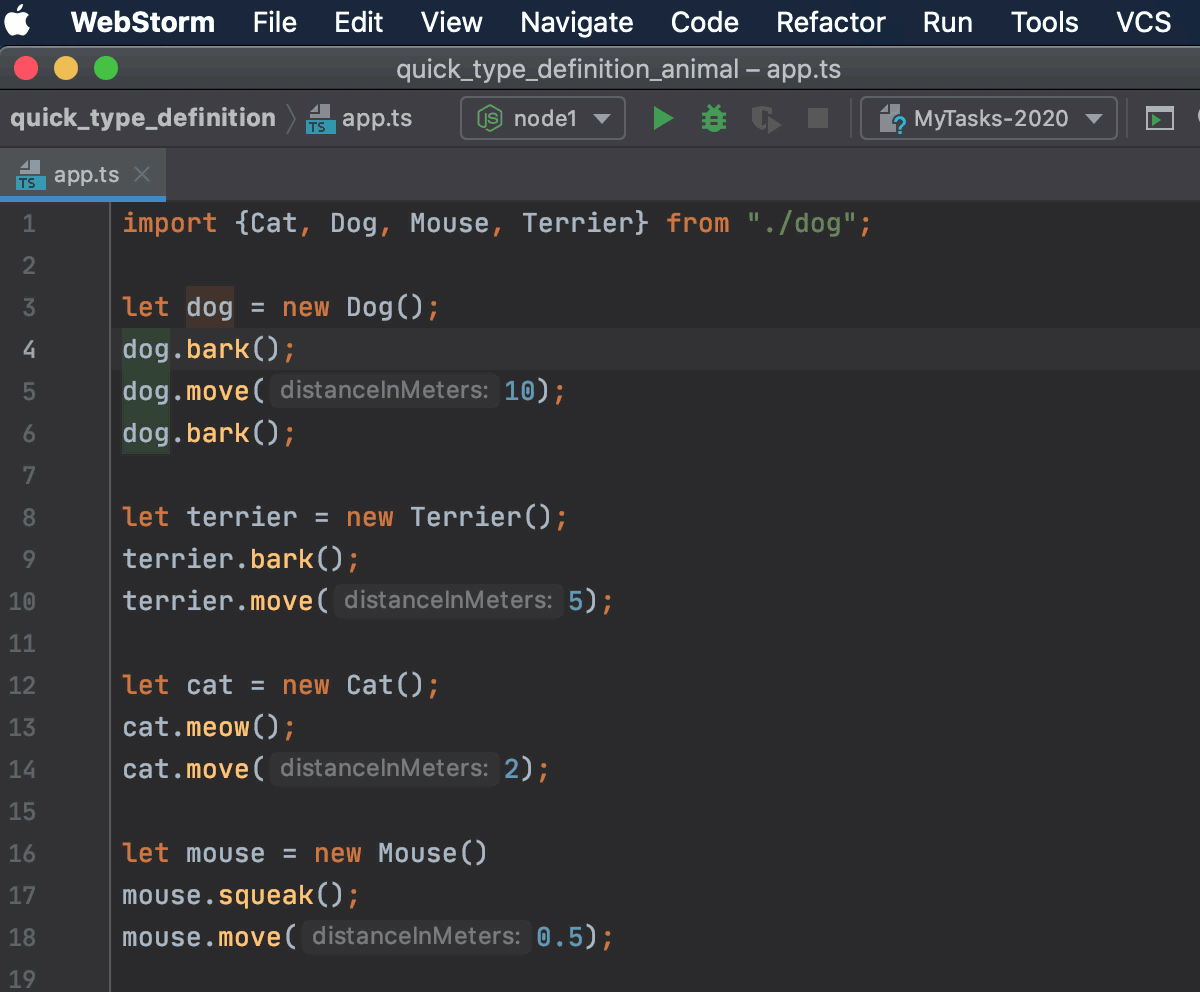1200x992 pixels.
Task: Open the VCS menu
Action: coord(1143,22)
